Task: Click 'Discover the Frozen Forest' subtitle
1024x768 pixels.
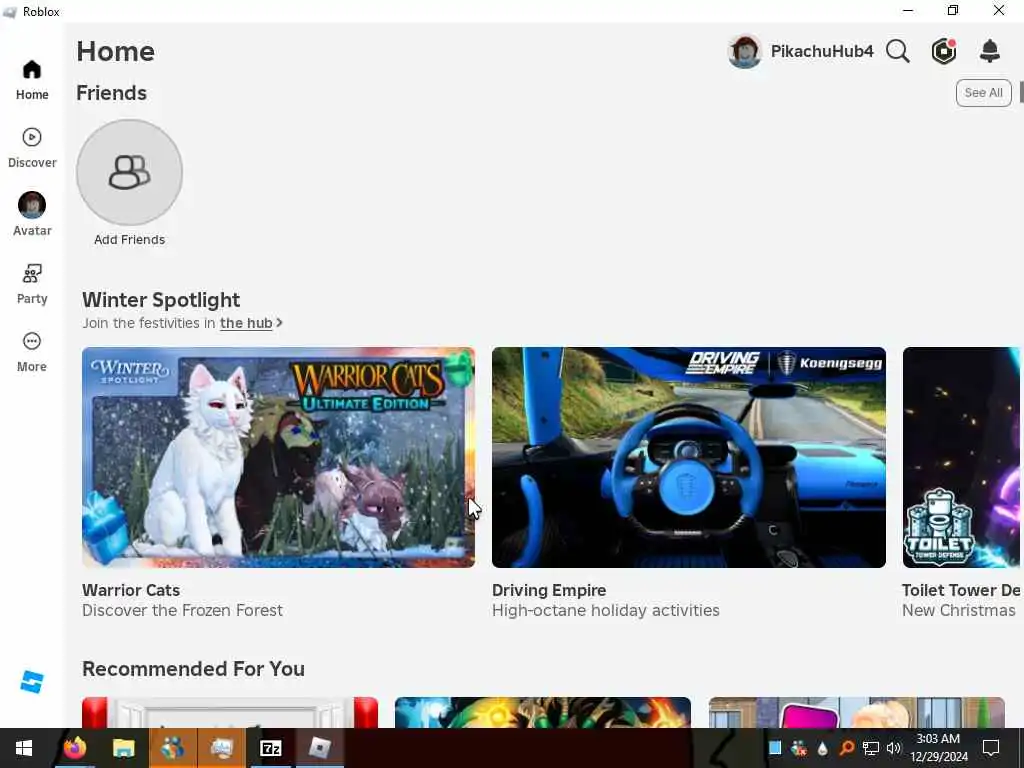Action: 182,611
